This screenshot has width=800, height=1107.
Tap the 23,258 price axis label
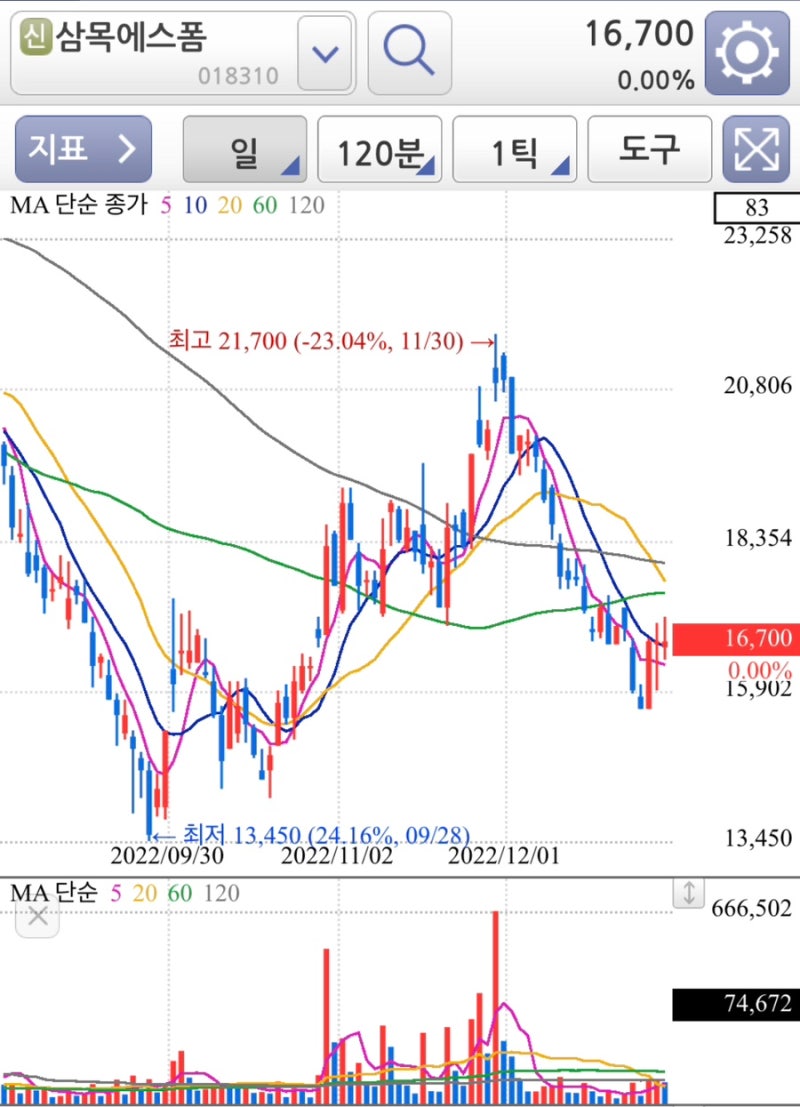click(758, 235)
